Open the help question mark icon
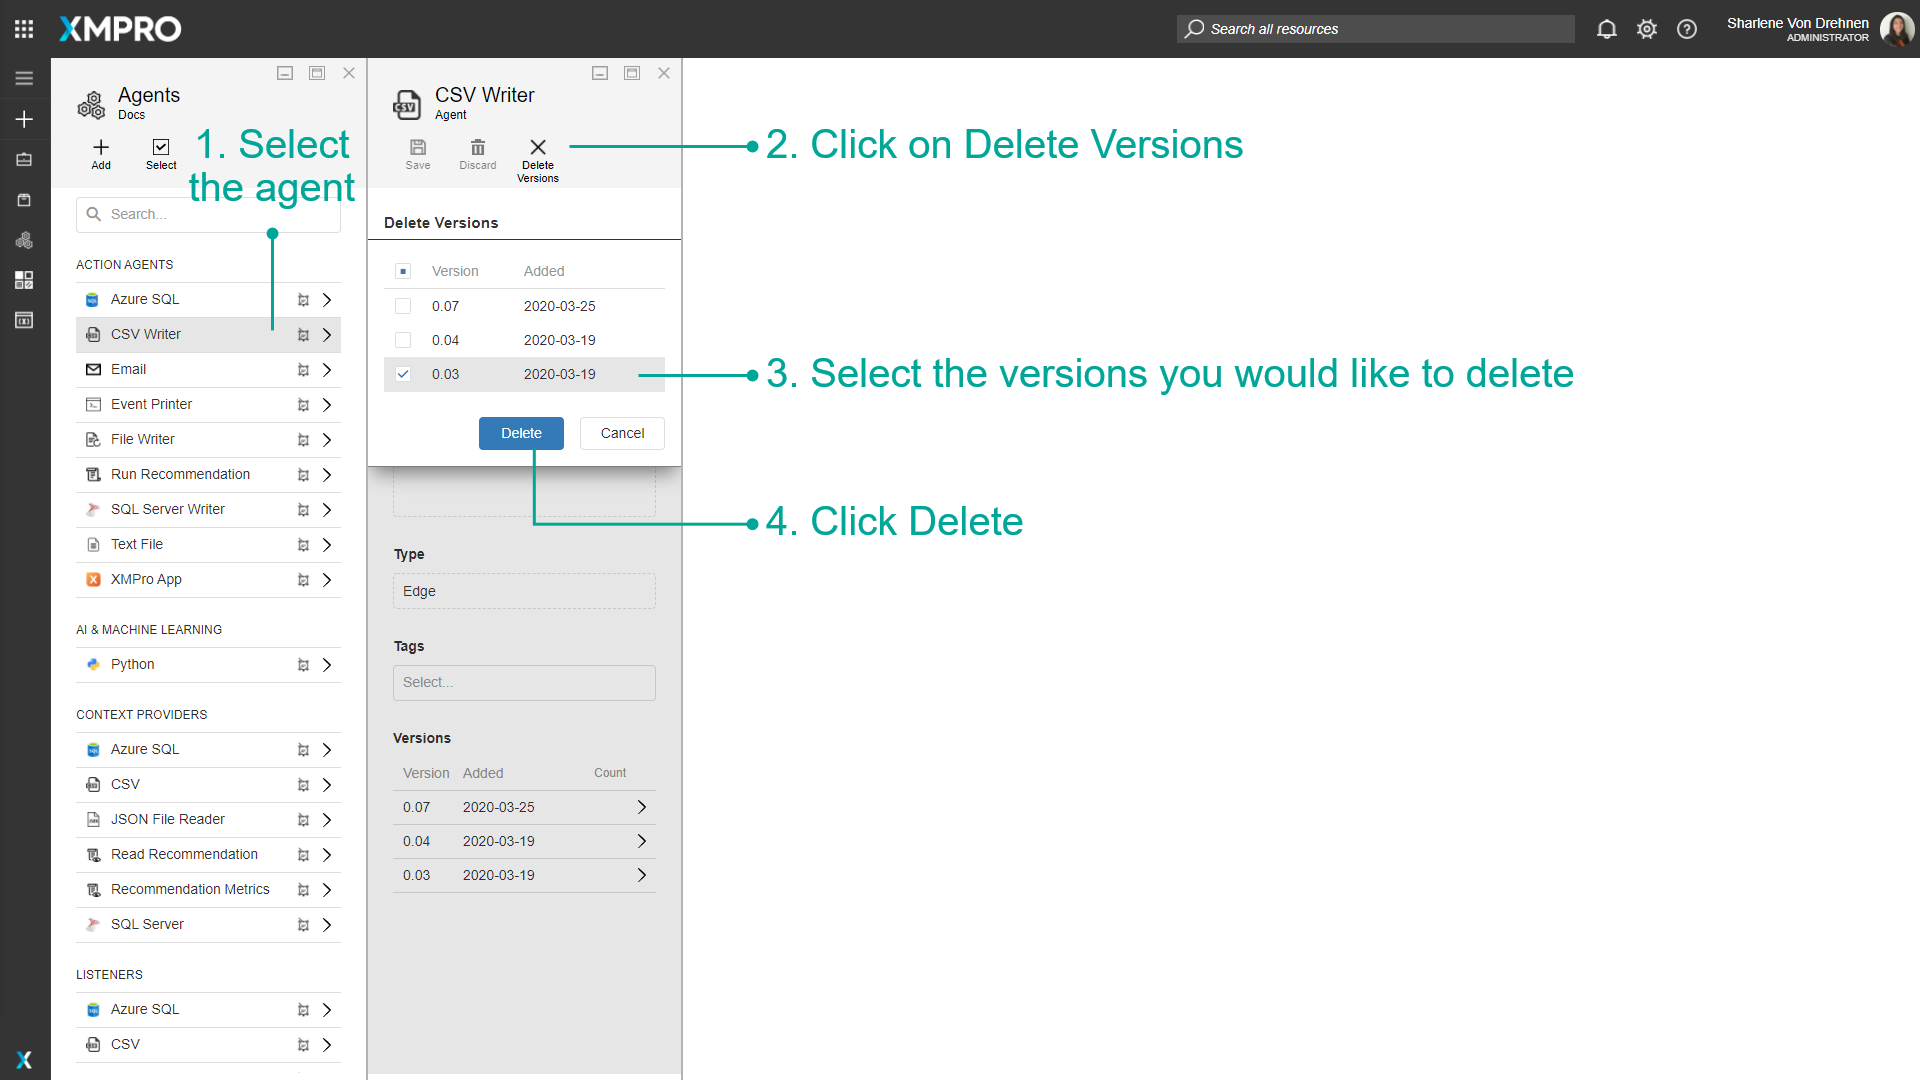1920x1080 pixels. pyautogui.click(x=1687, y=29)
